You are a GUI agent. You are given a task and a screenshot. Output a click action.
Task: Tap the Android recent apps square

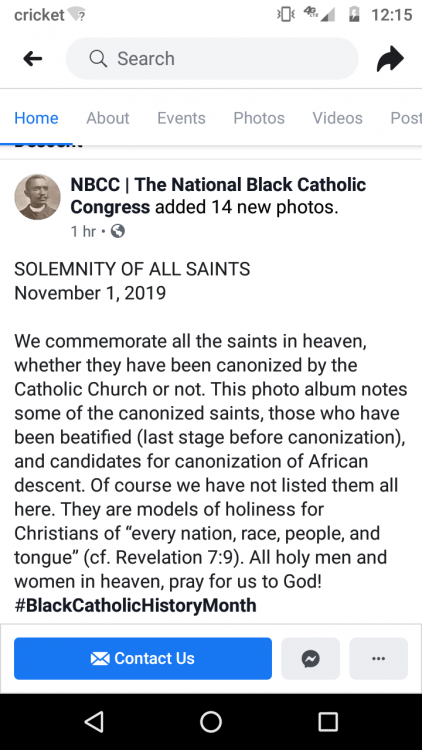coord(328,721)
